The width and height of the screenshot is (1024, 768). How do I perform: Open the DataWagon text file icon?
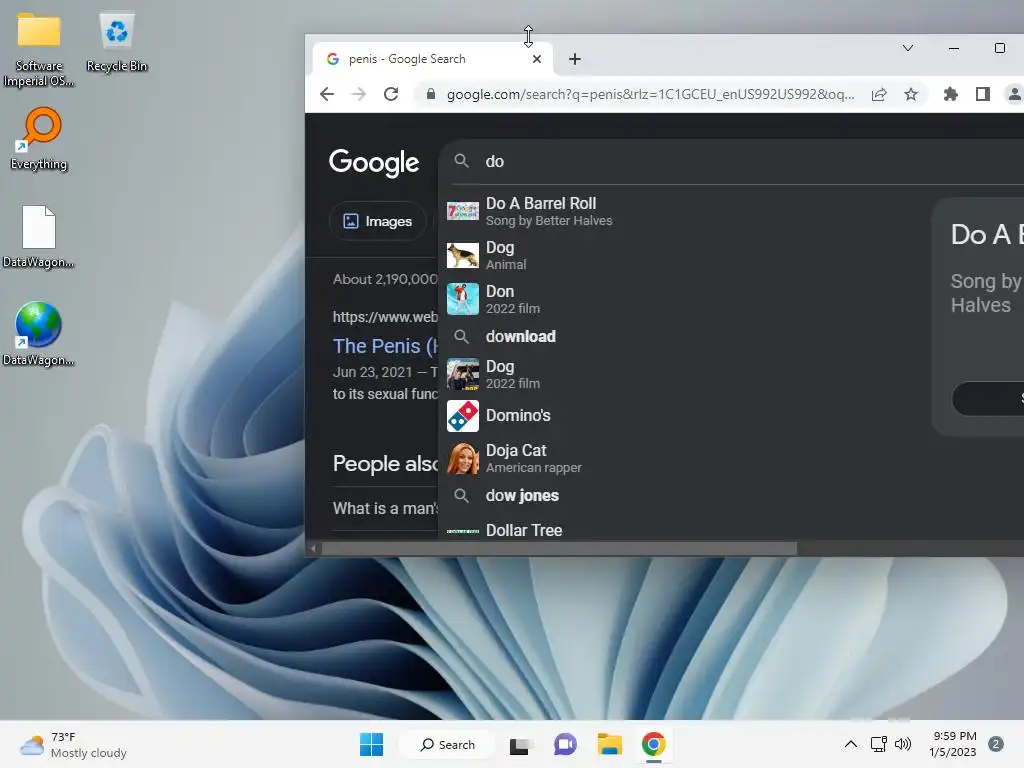(39, 236)
